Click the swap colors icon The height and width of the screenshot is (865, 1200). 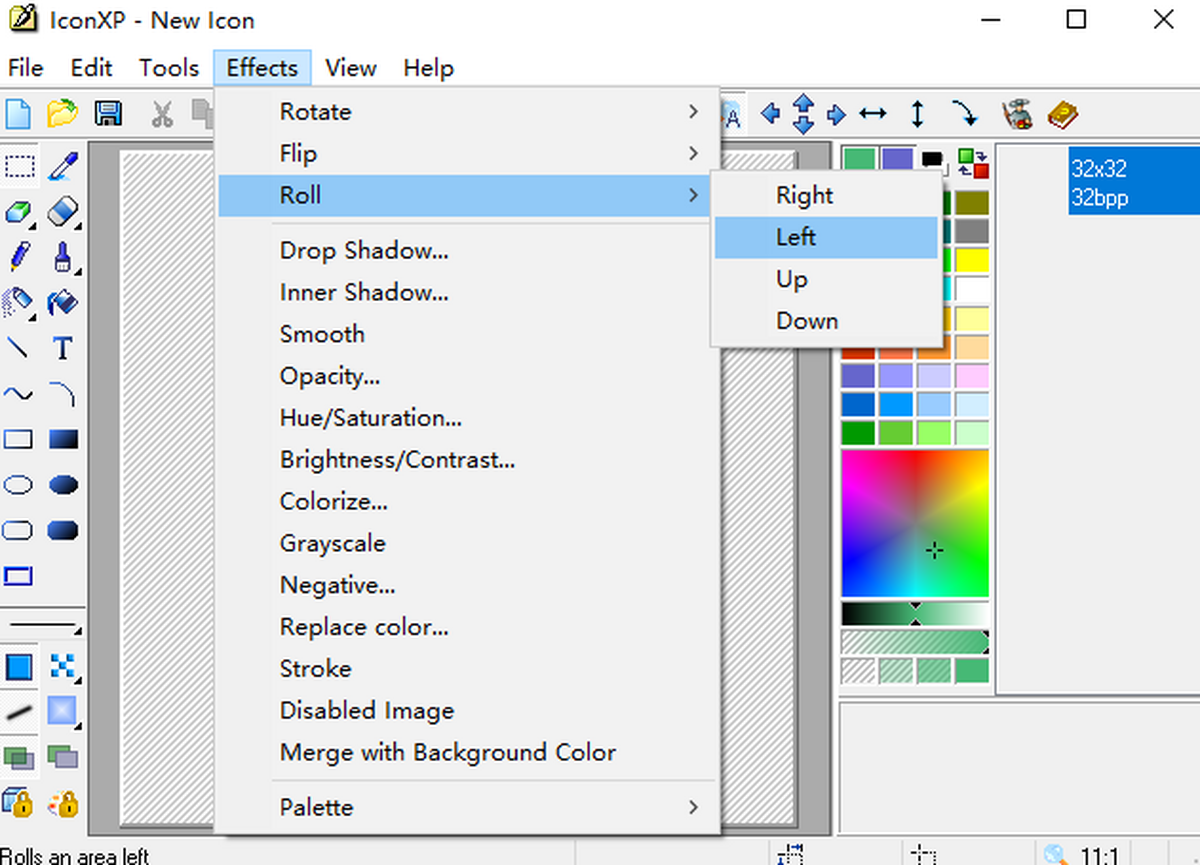(972, 162)
